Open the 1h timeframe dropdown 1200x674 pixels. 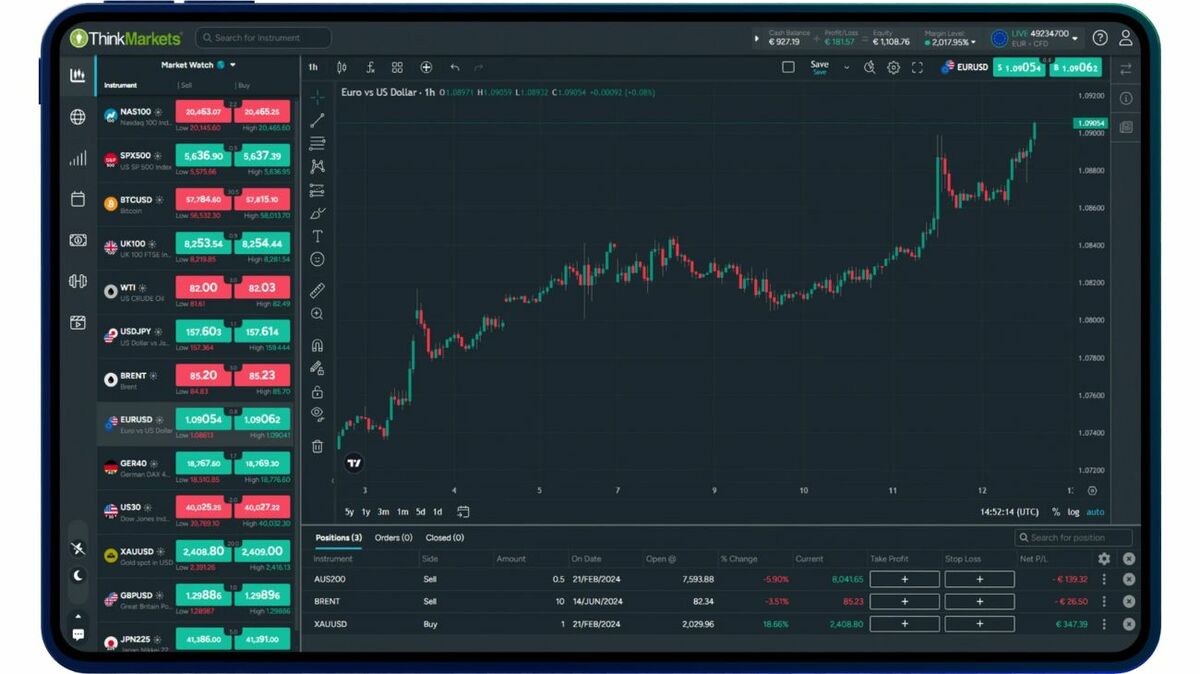point(313,67)
